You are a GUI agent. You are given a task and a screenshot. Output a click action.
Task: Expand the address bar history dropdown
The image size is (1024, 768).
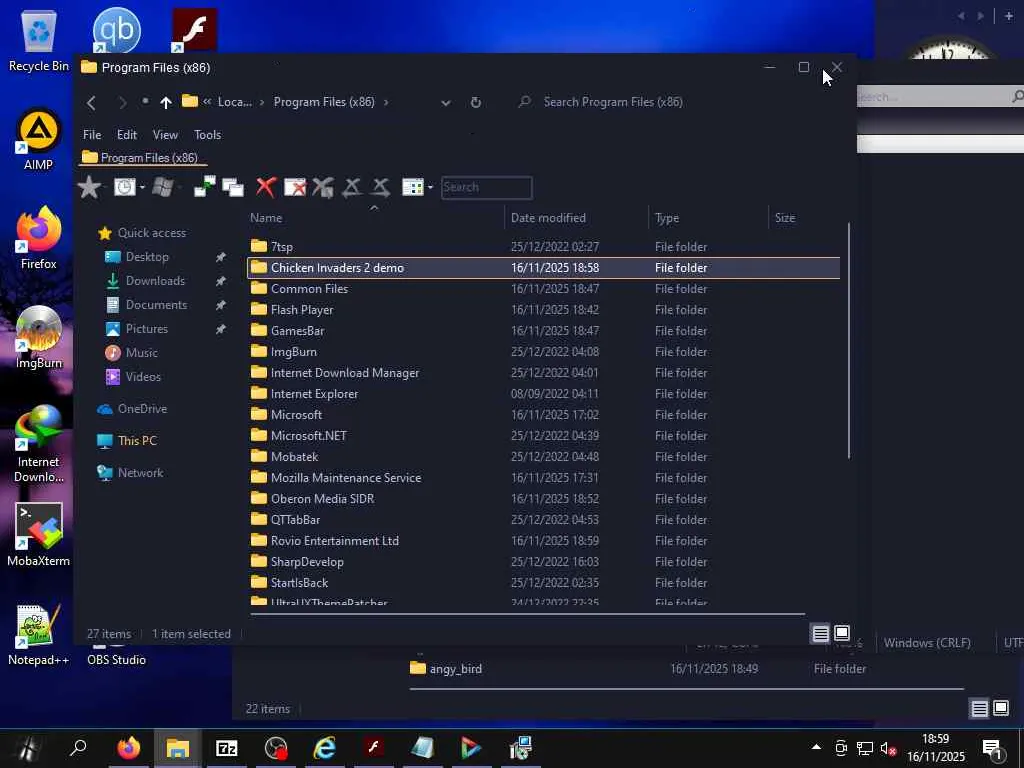[x=445, y=103]
